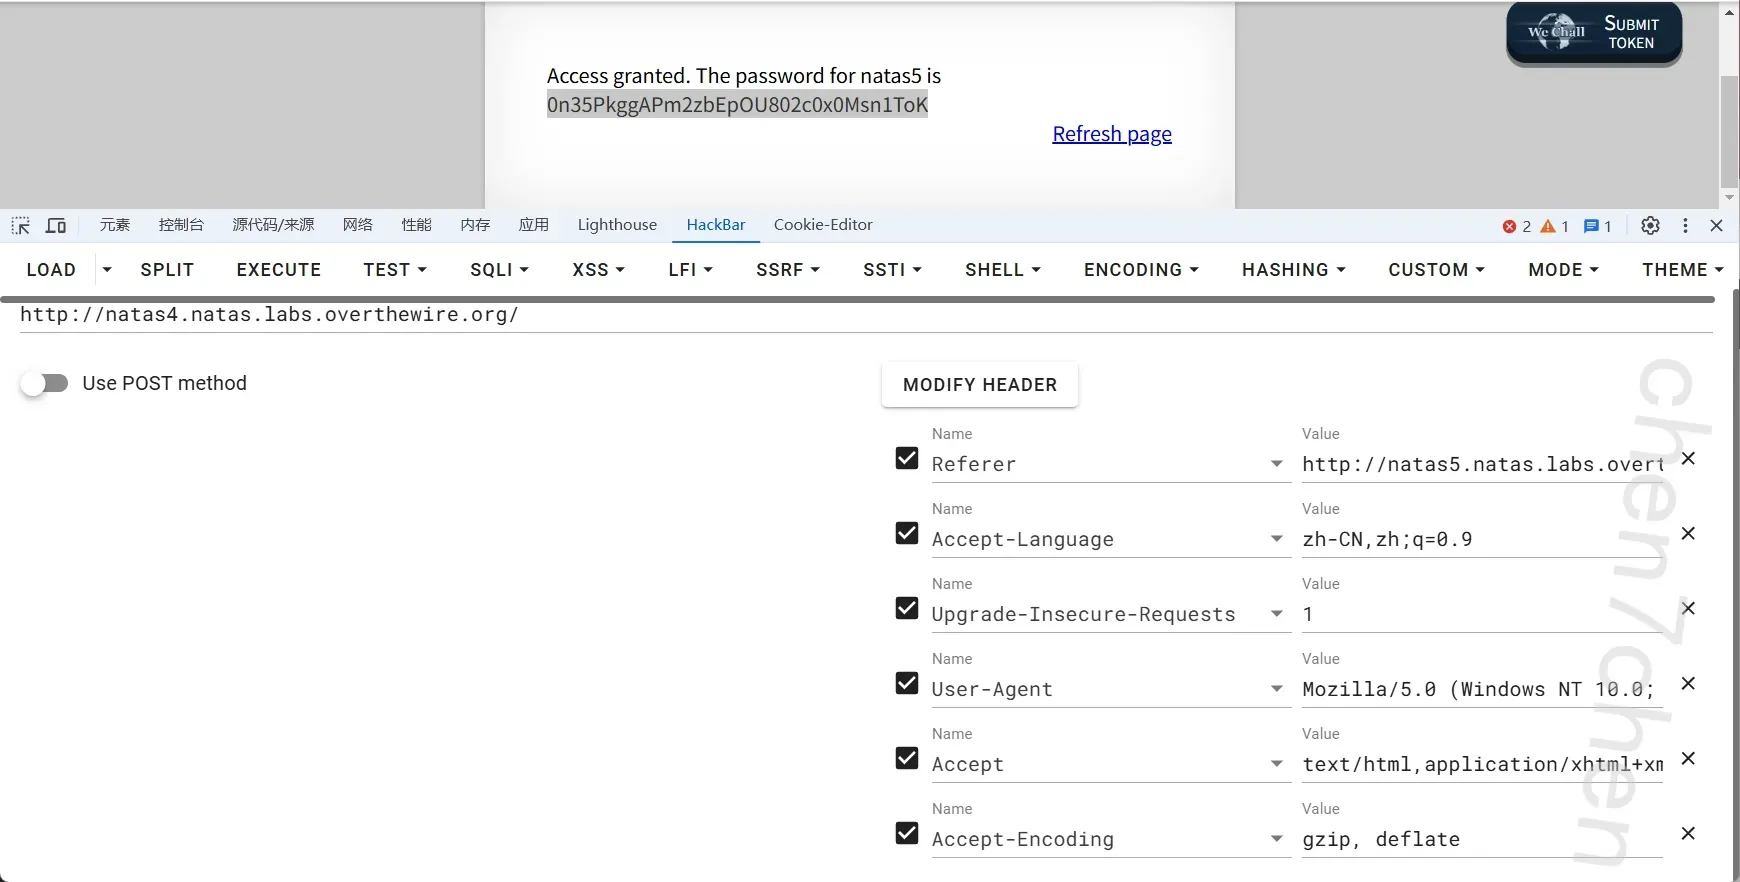
Task: Remove the Referer header row
Action: (1688, 459)
